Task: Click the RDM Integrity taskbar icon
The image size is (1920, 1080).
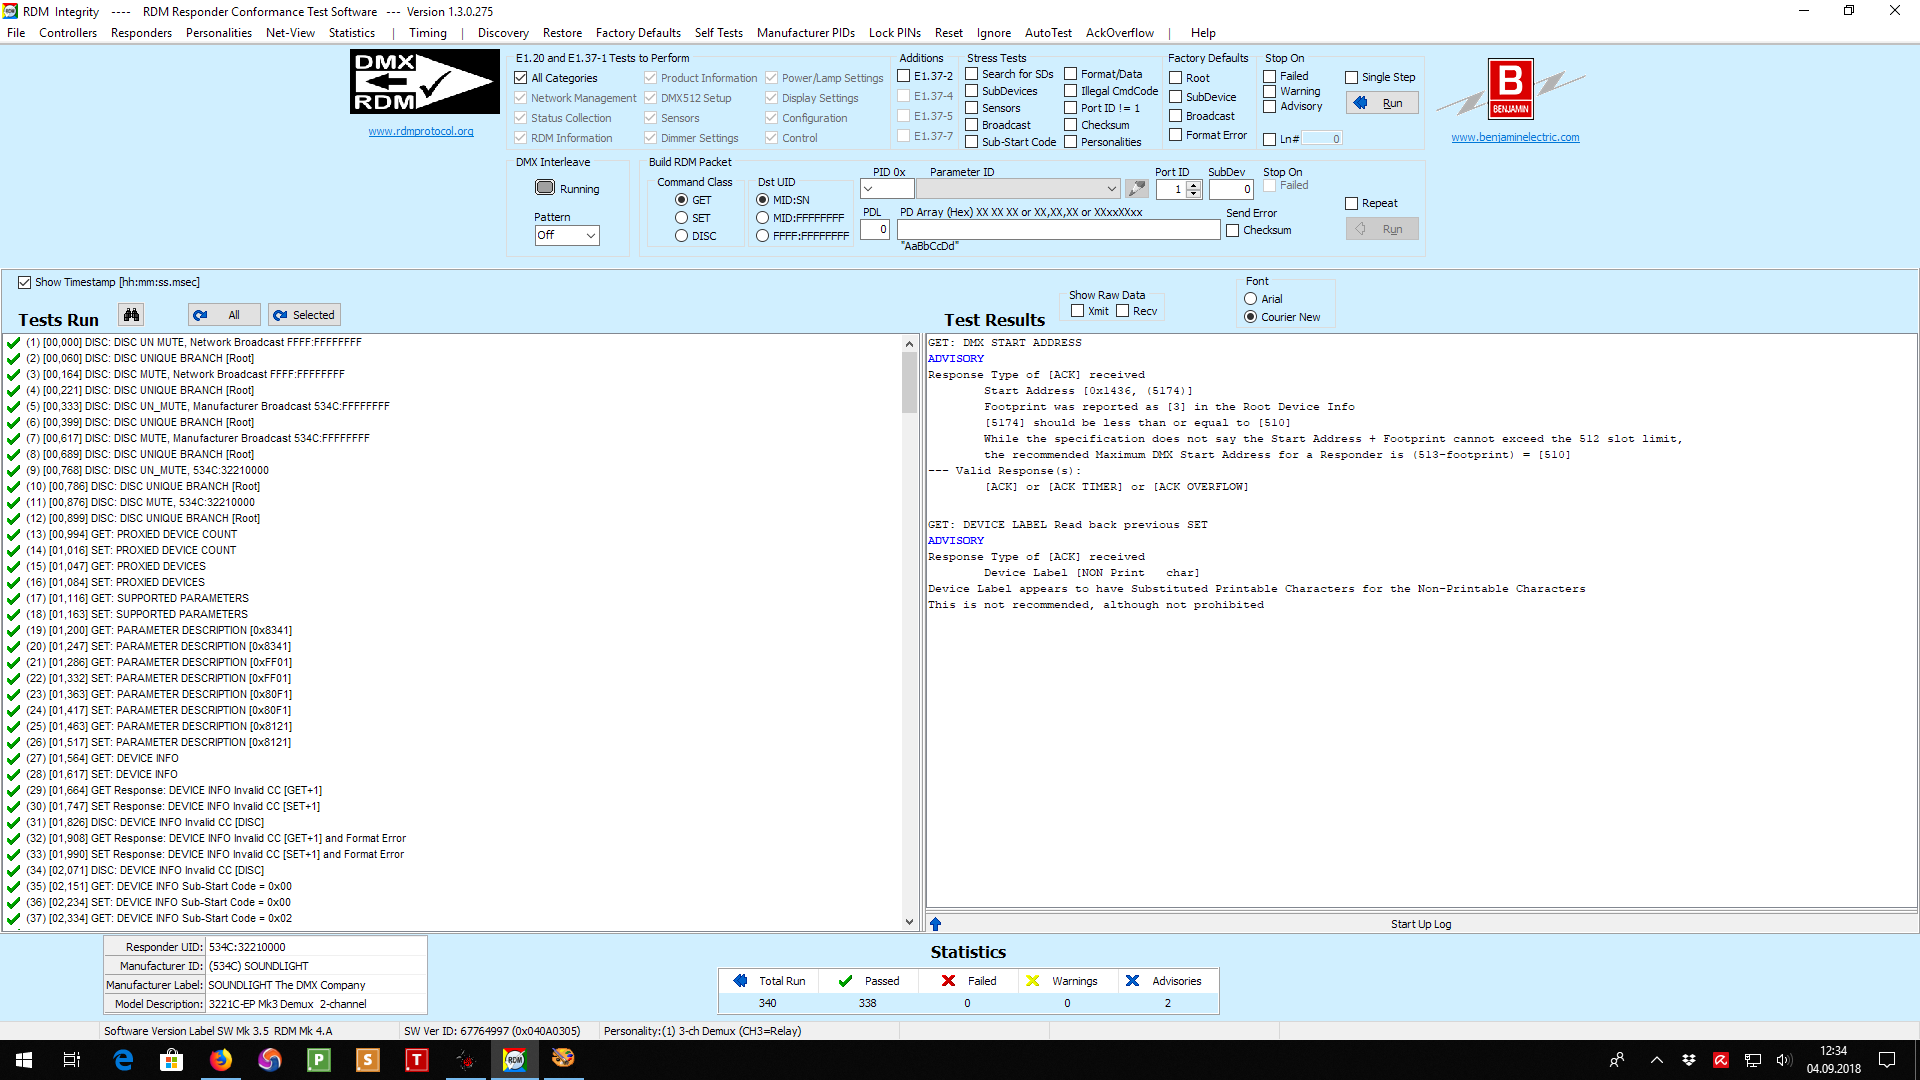Action: pyautogui.click(x=514, y=1060)
